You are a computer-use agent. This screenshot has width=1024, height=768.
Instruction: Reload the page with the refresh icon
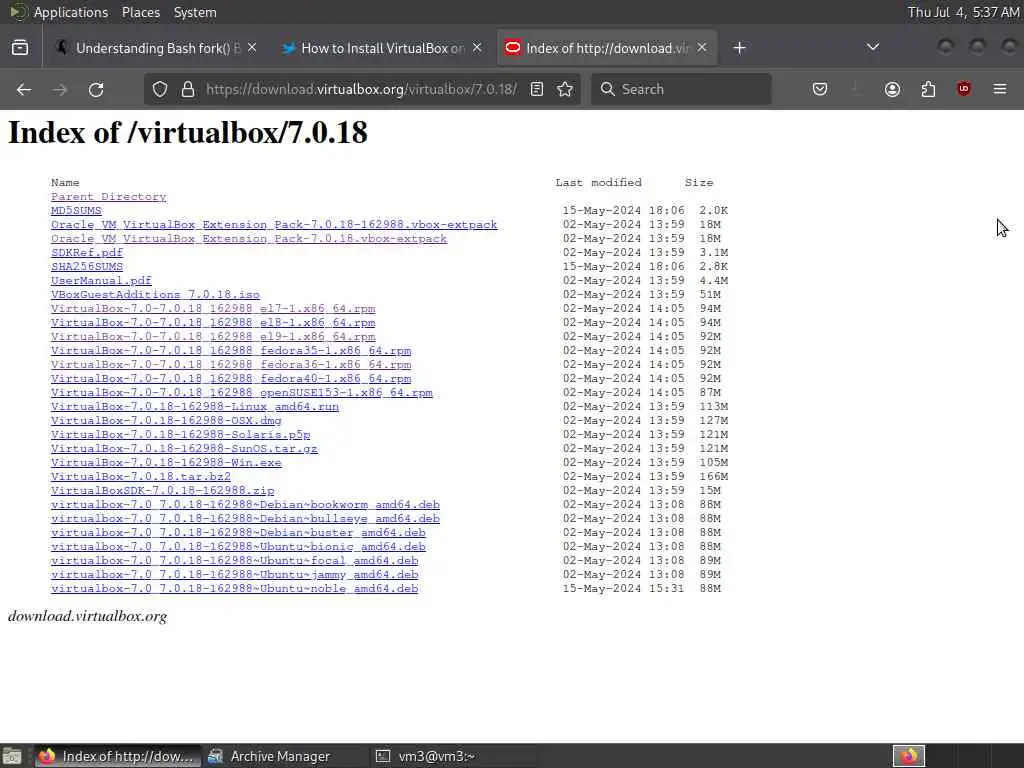pyautogui.click(x=96, y=89)
